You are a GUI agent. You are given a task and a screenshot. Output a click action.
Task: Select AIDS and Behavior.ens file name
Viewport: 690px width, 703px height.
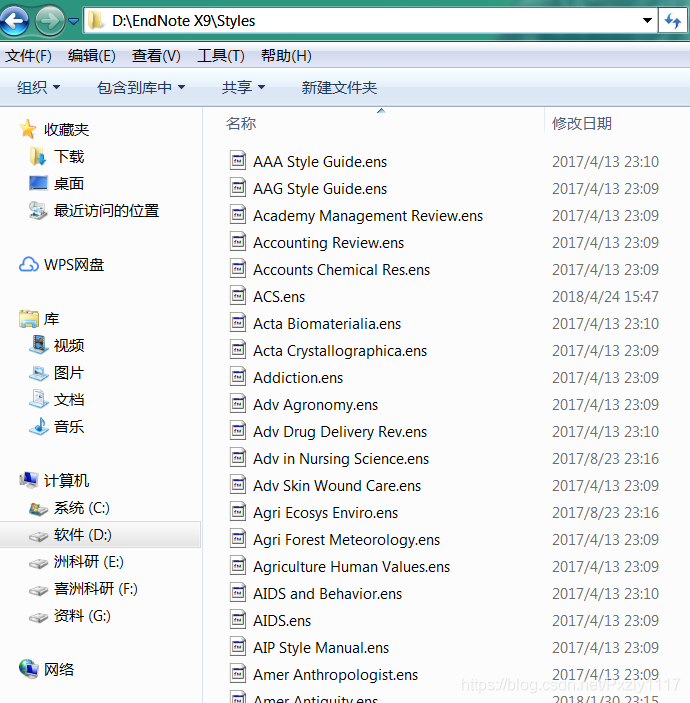(327, 594)
